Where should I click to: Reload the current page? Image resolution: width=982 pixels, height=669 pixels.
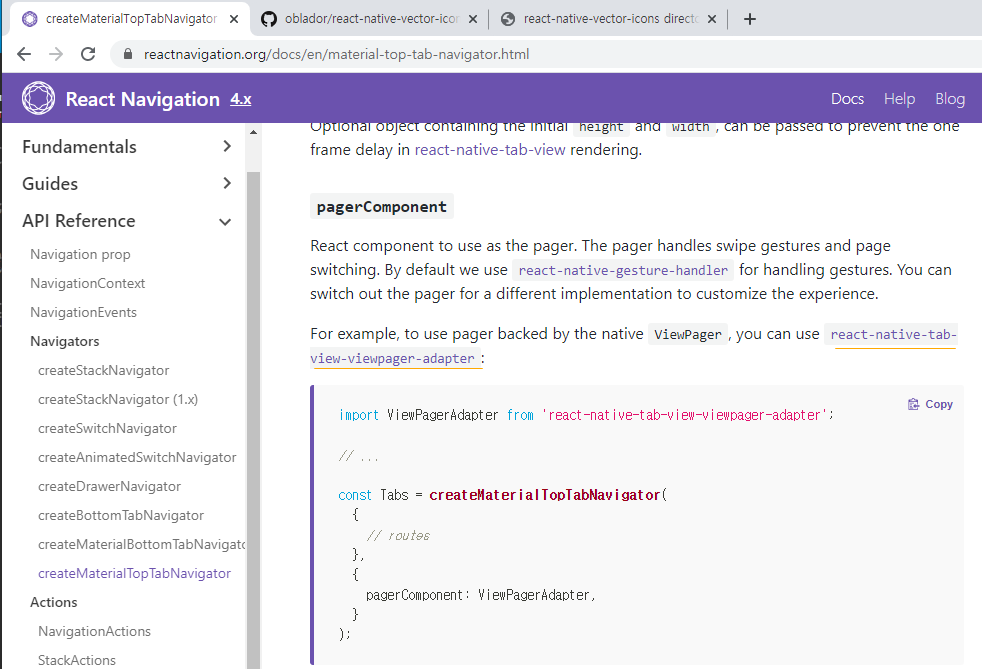88,54
